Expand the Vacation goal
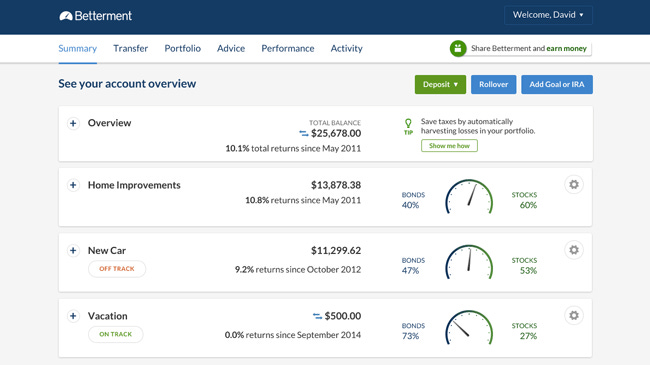This screenshot has width=650, height=365. point(73,316)
